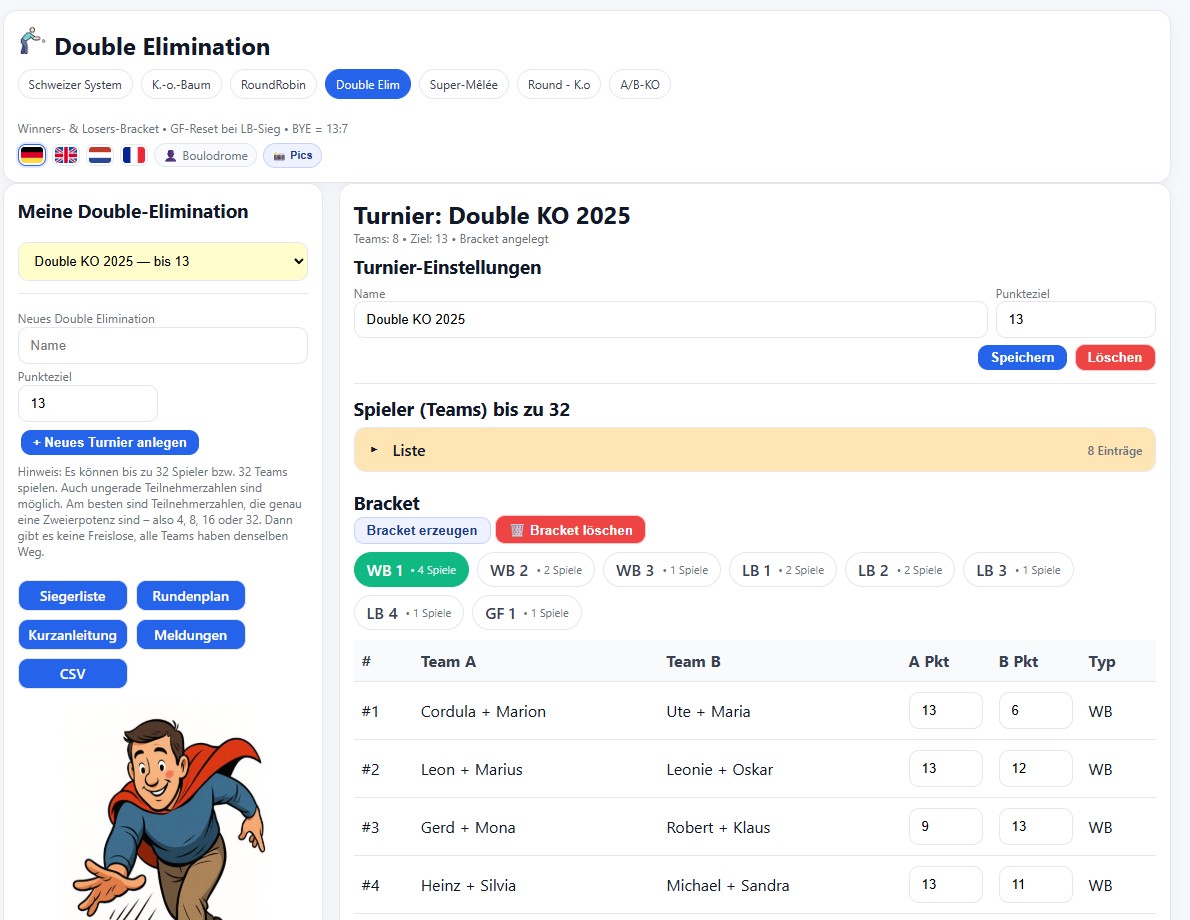
Task: Select the German flag language icon
Action: pos(32,155)
